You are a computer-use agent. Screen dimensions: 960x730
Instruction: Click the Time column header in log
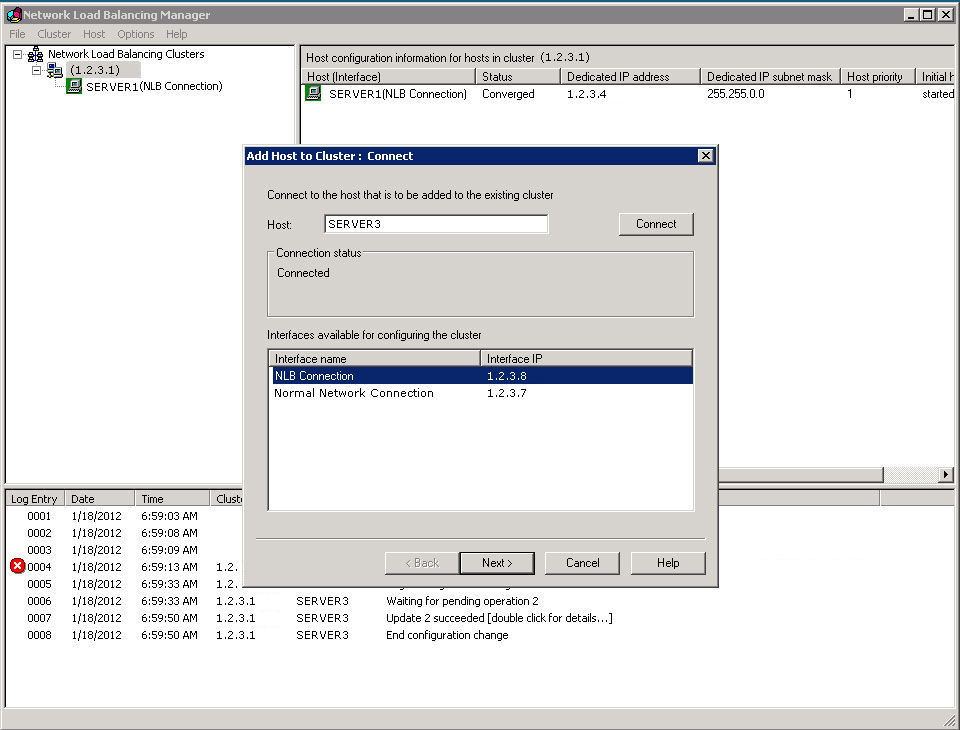pos(172,499)
